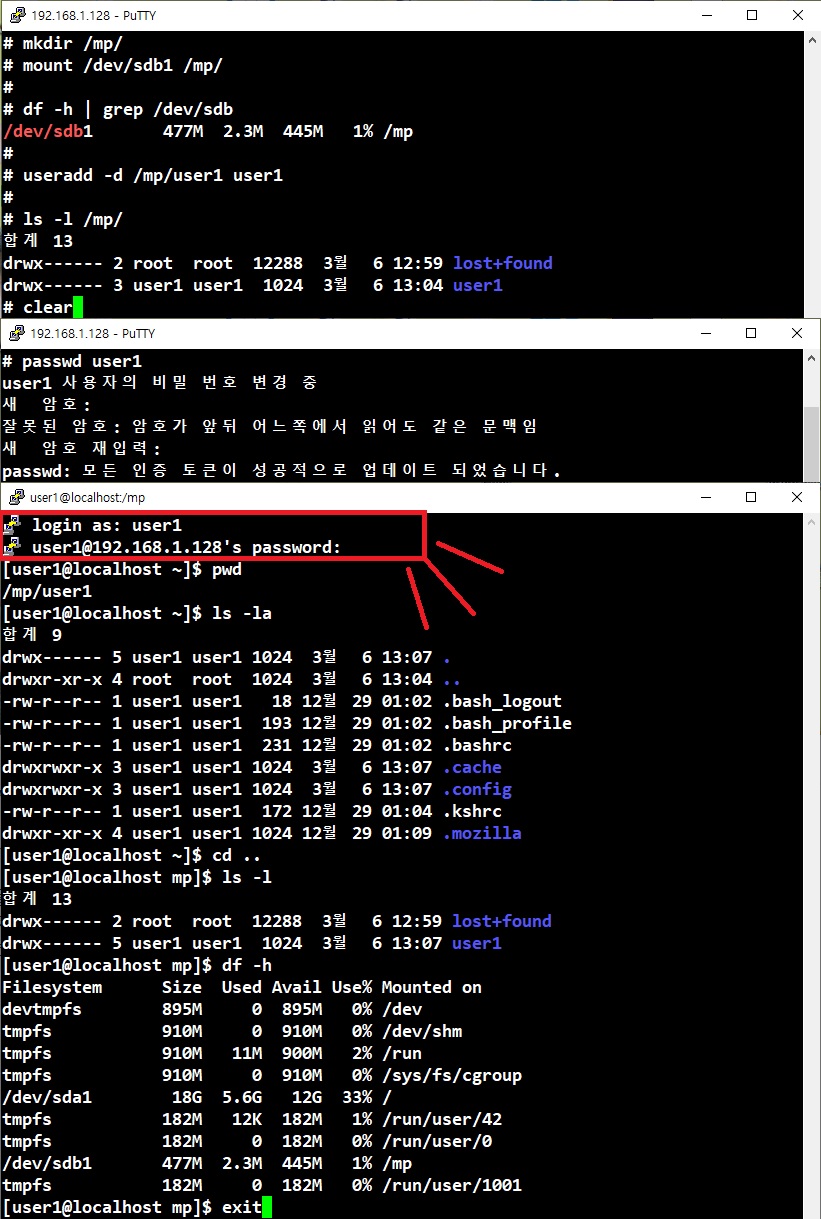This screenshot has width=821, height=1219.
Task: Click the 'passwd user1' command line
Action: [x=72, y=360]
